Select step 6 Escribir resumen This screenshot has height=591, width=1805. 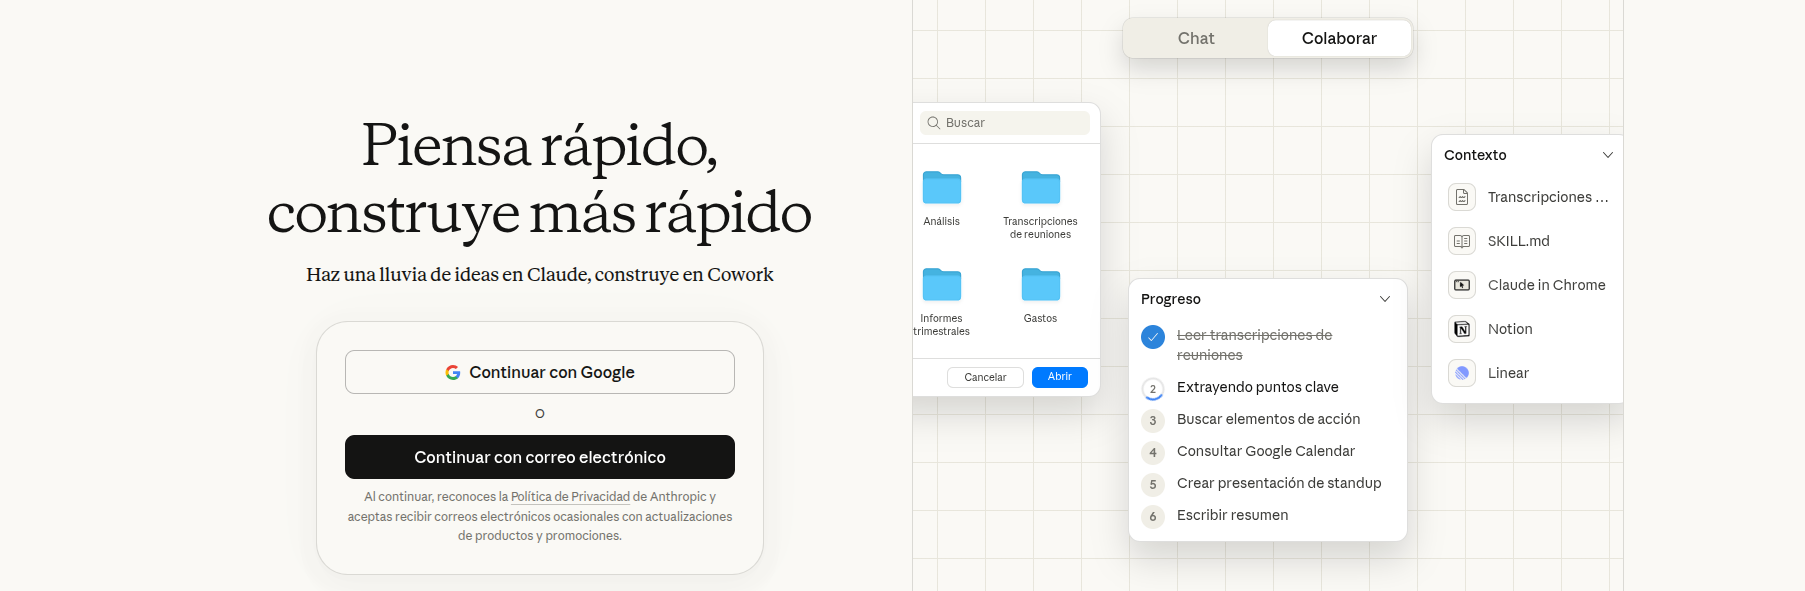(x=1232, y=515)
